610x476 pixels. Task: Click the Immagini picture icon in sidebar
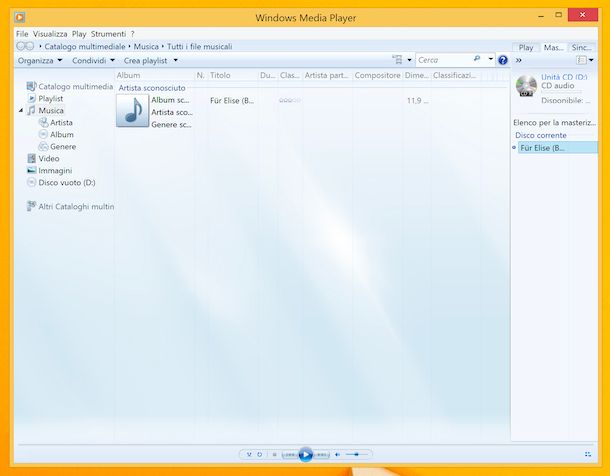coord(32,170)
